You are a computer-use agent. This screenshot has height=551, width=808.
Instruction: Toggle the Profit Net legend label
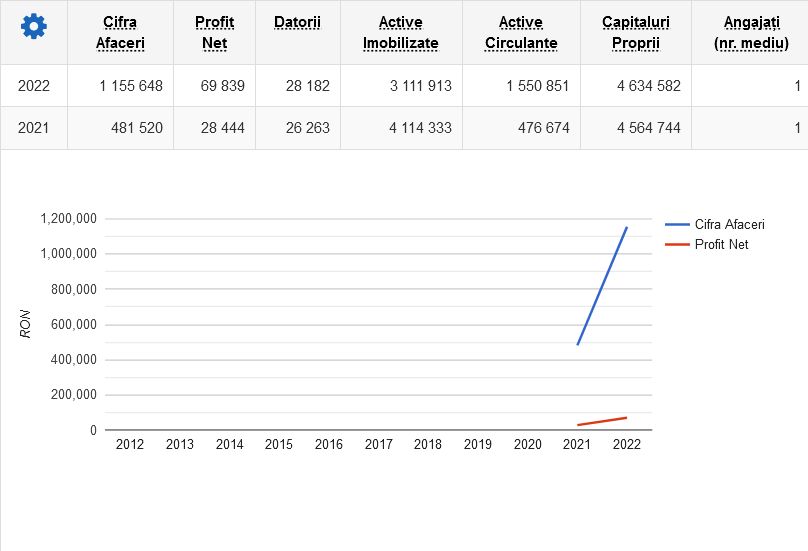tap(721, 244)
